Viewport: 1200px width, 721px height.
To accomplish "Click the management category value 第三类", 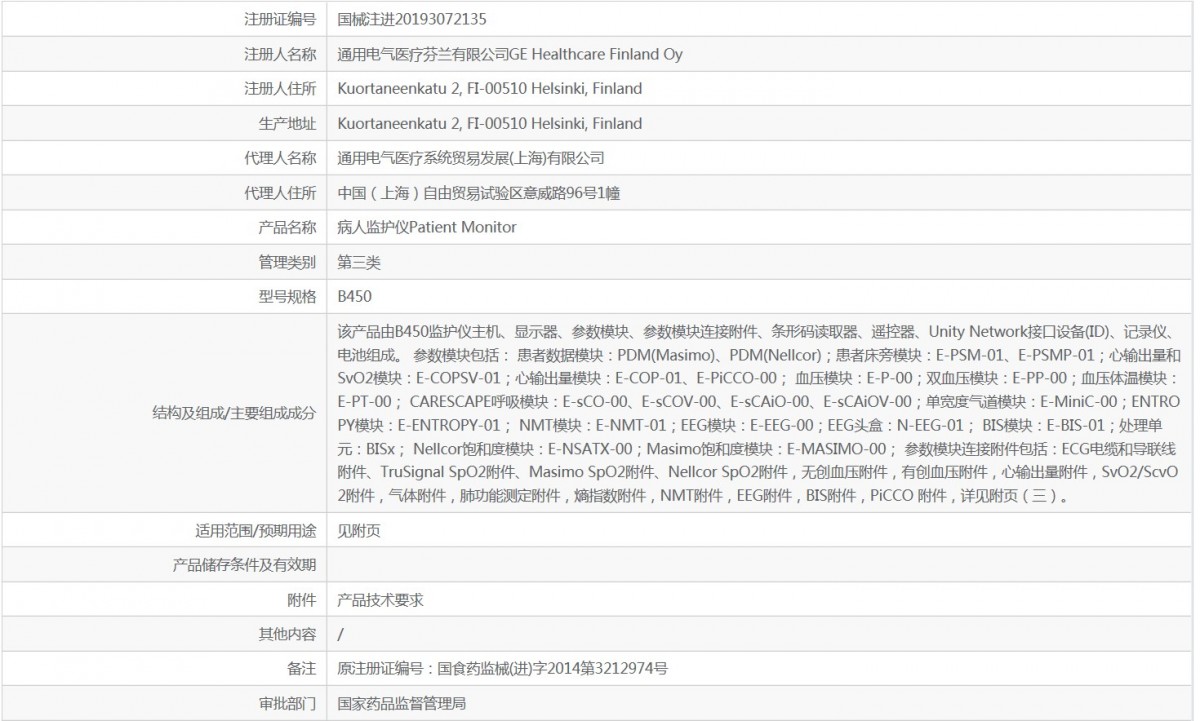I will click(359, 262).
